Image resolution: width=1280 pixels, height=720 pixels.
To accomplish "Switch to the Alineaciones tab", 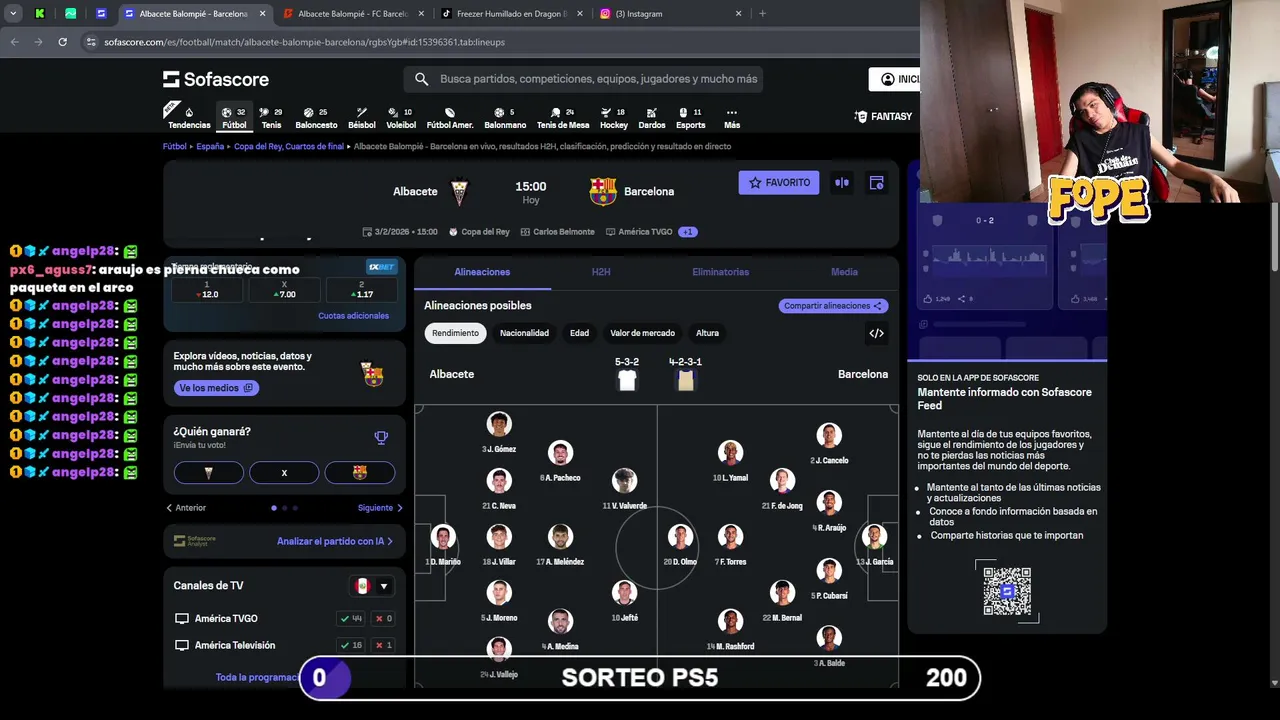I will tap(482, 272).
